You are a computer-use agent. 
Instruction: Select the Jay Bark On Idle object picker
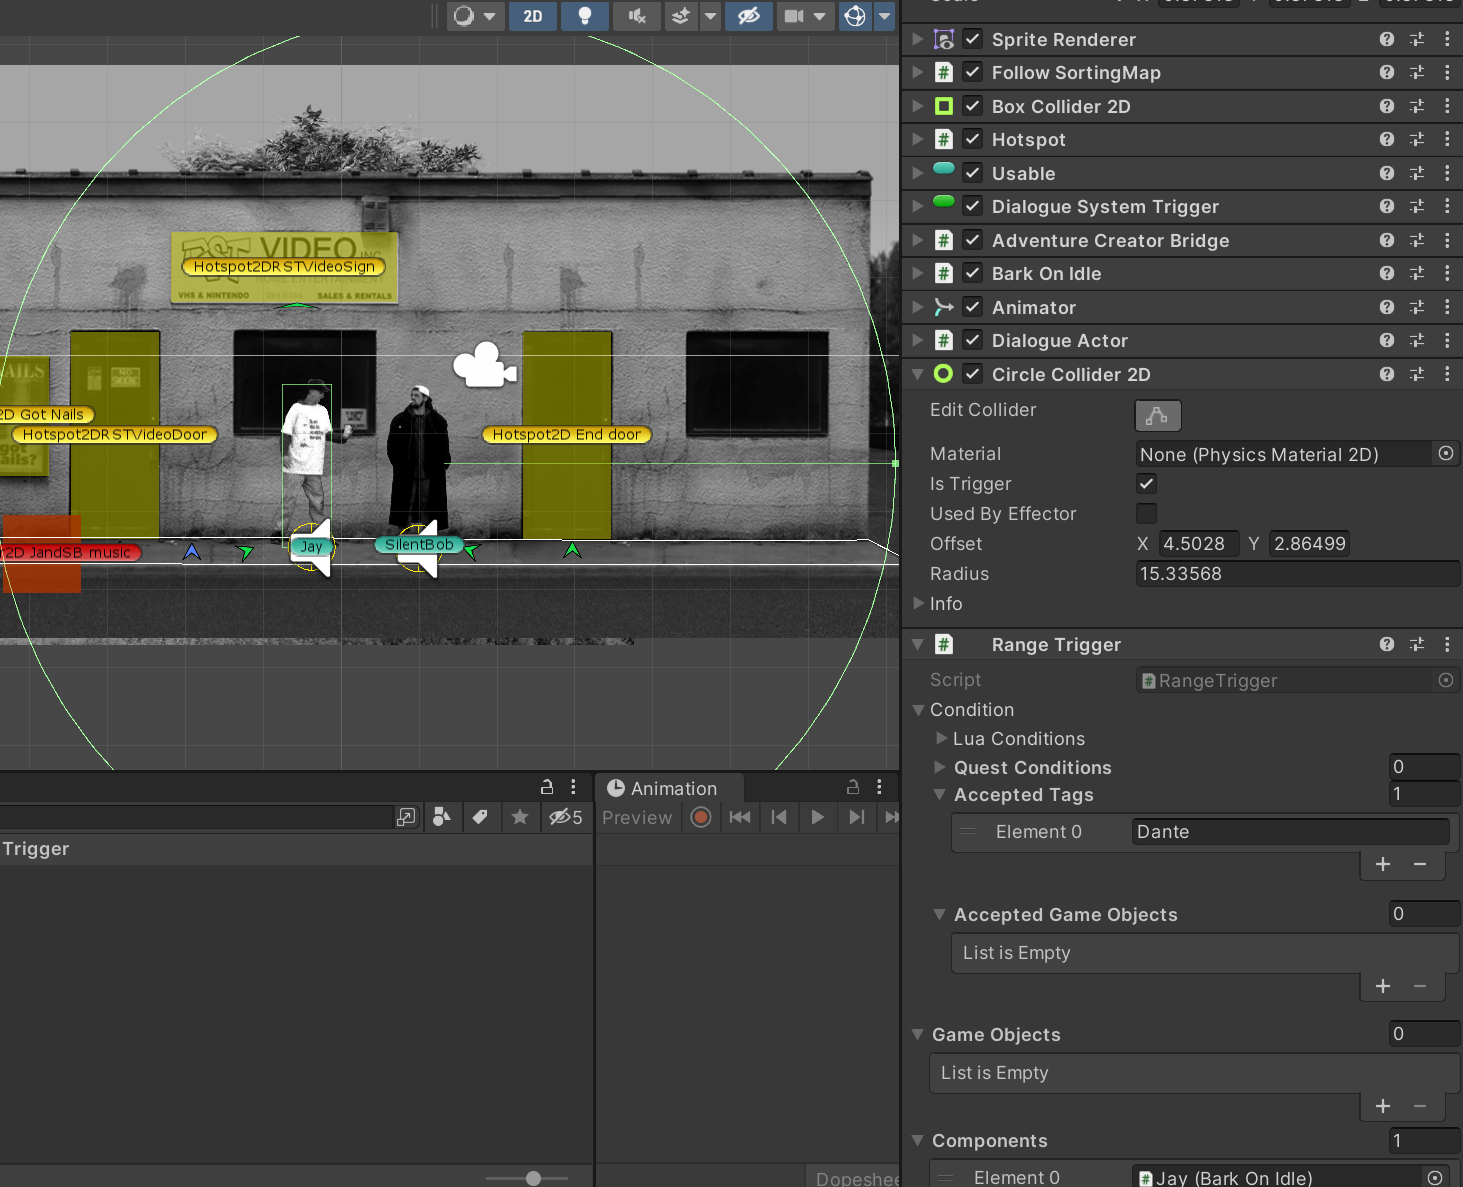coord(1435,1178)
